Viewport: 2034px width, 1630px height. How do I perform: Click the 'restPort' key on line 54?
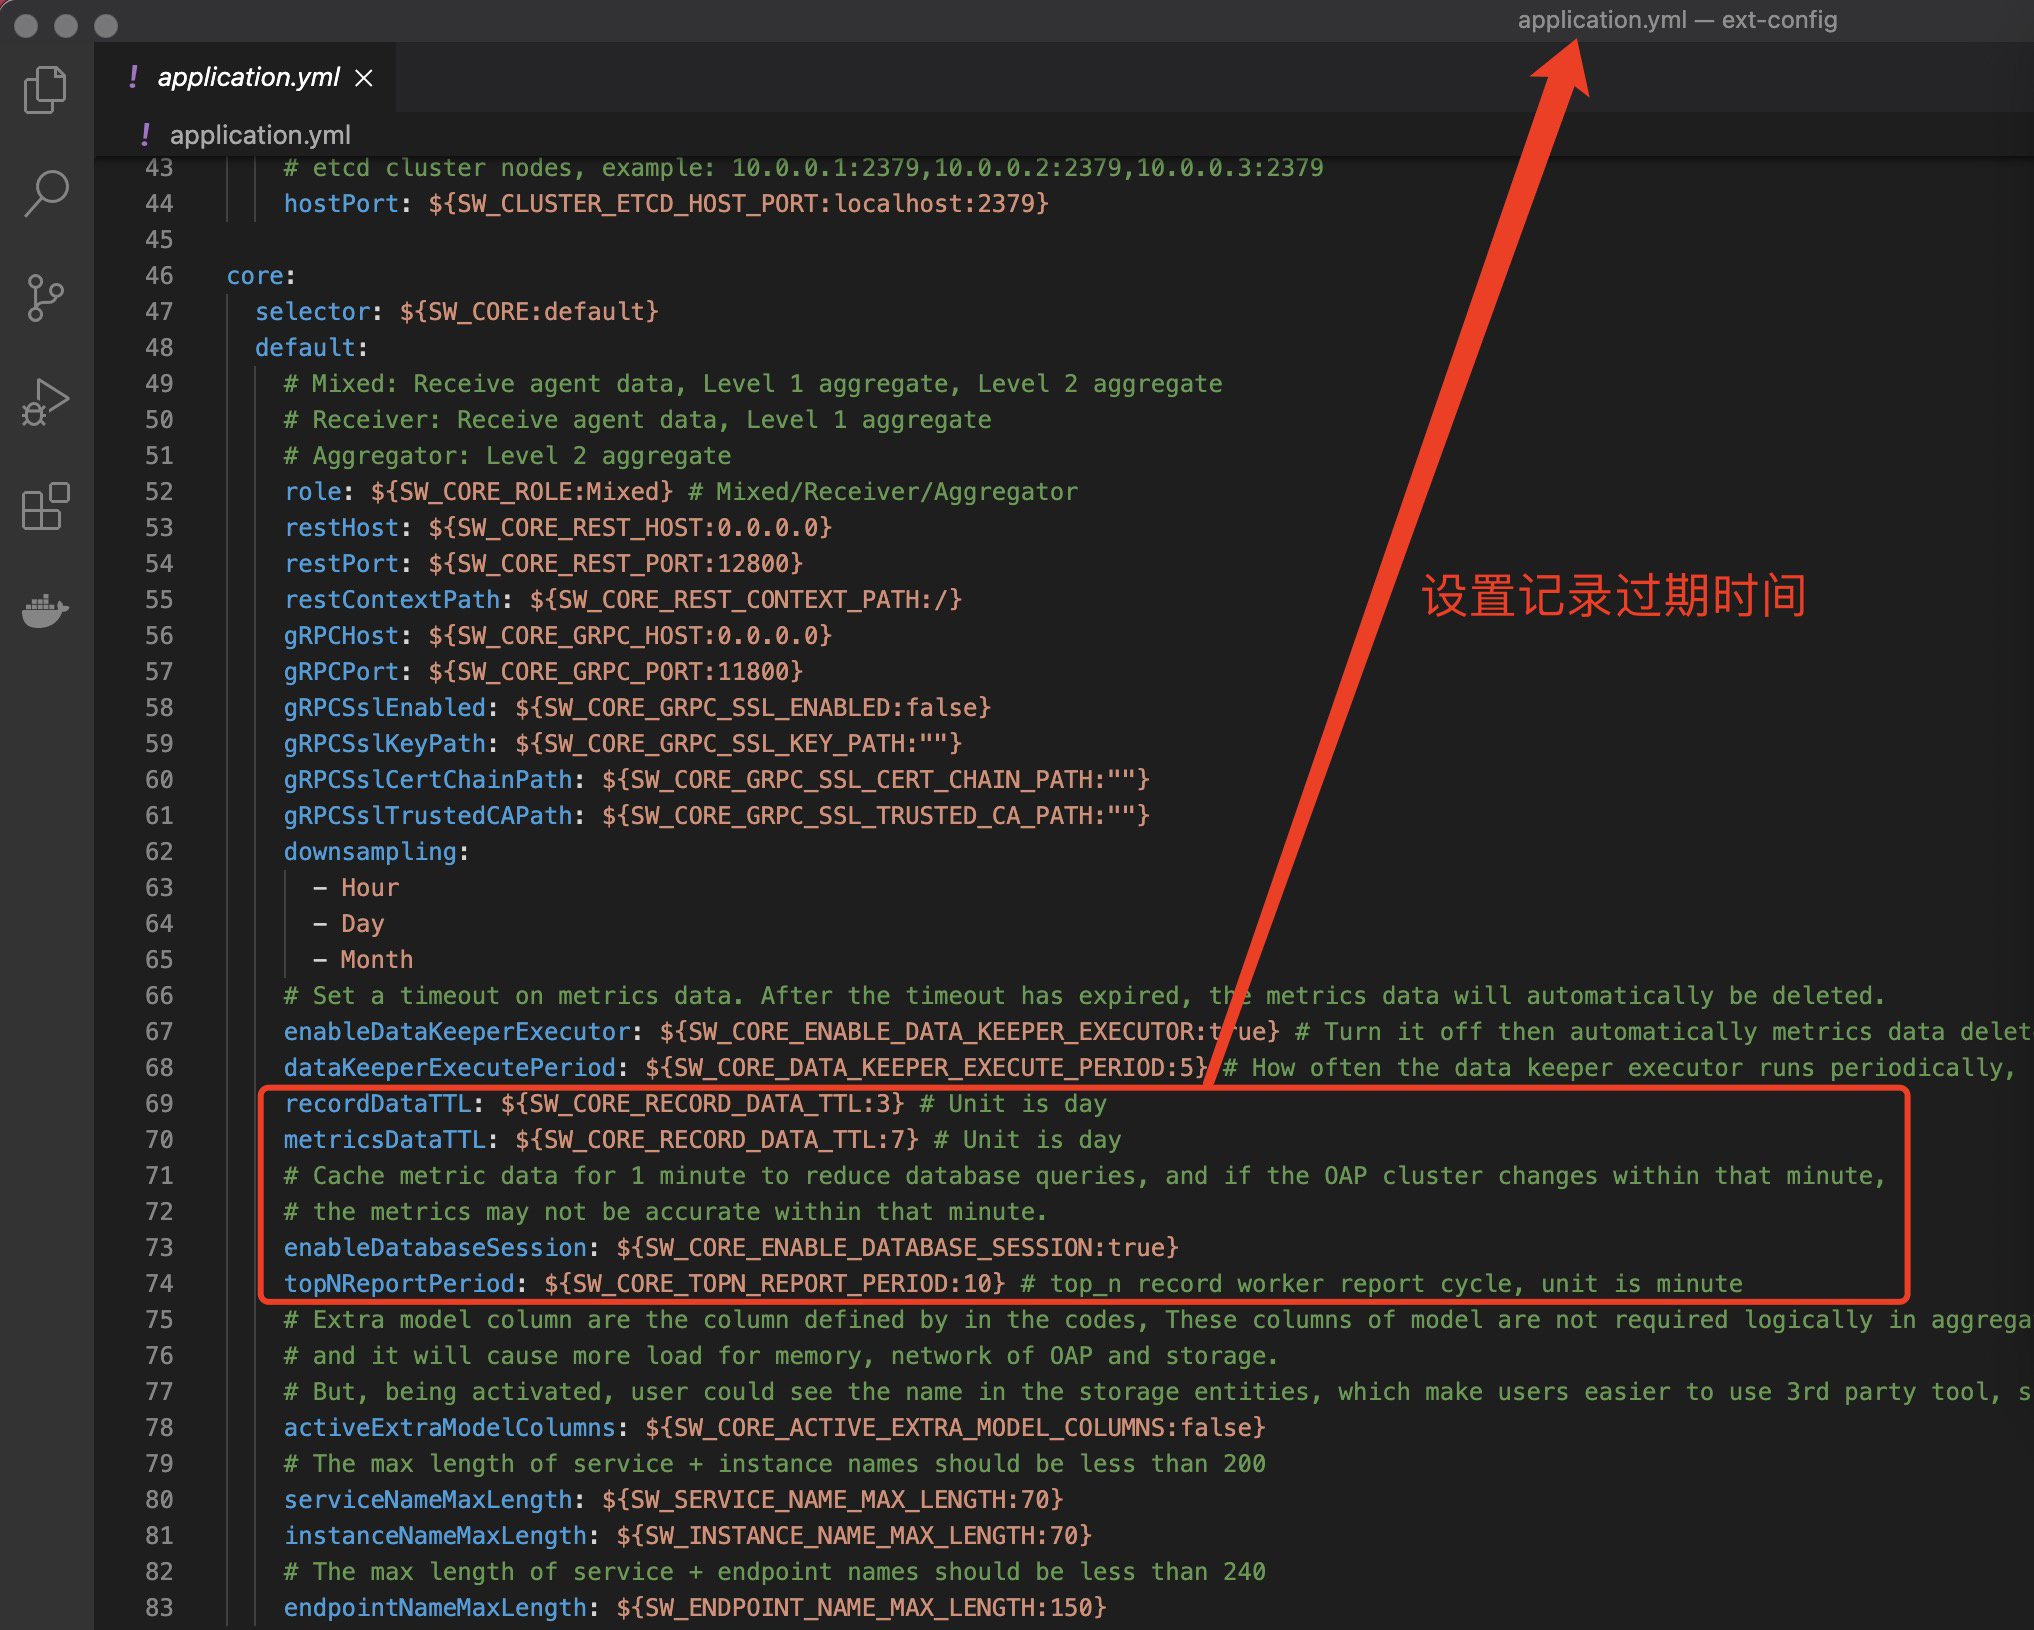(x=341, y=563)
